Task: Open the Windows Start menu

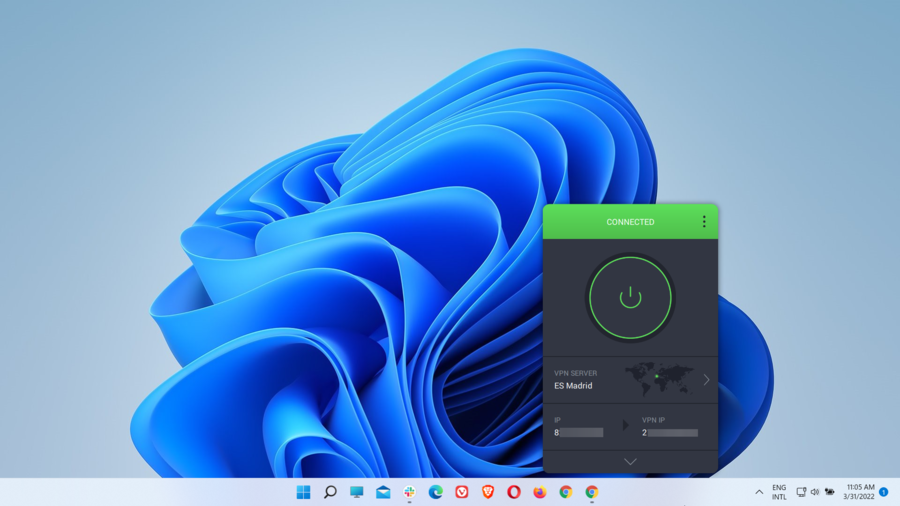Action: [x=304, y=492]
